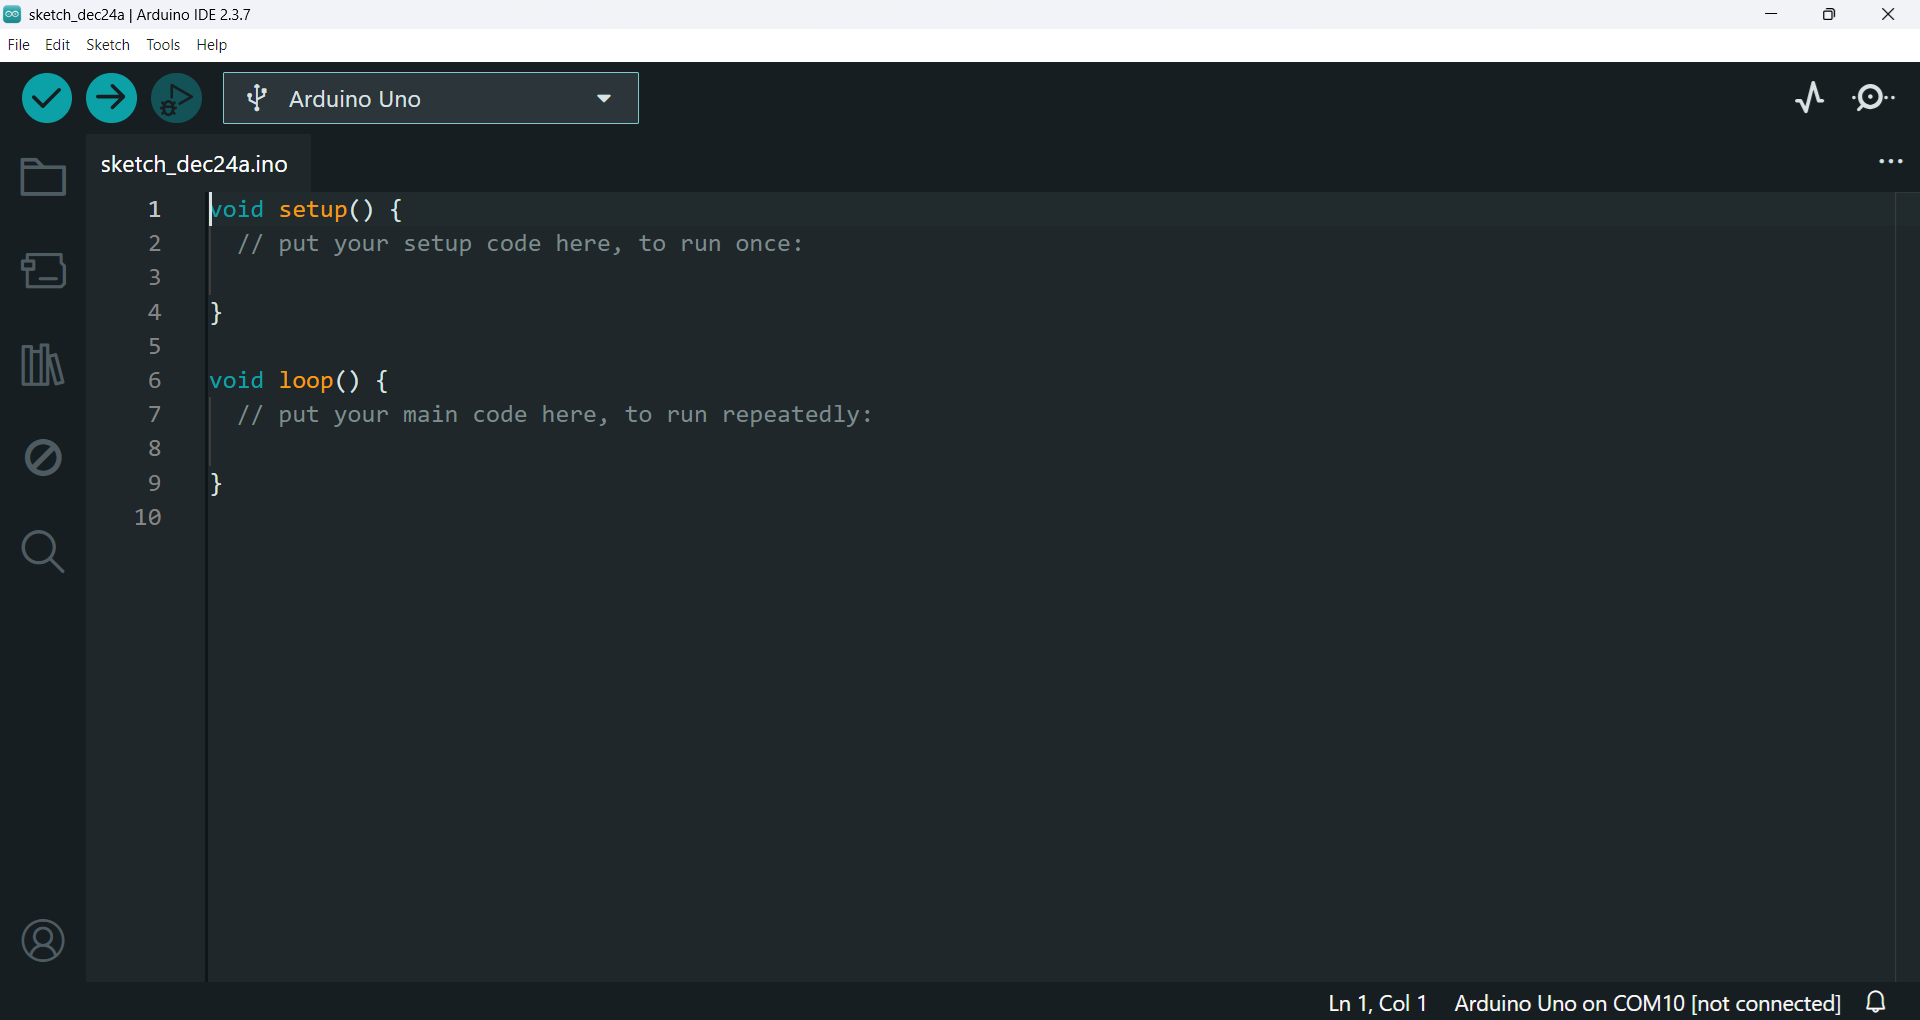Viewport: 1920px width, 1020px height.
Task: Open the account profile icon
Action: tap(43, 941)
